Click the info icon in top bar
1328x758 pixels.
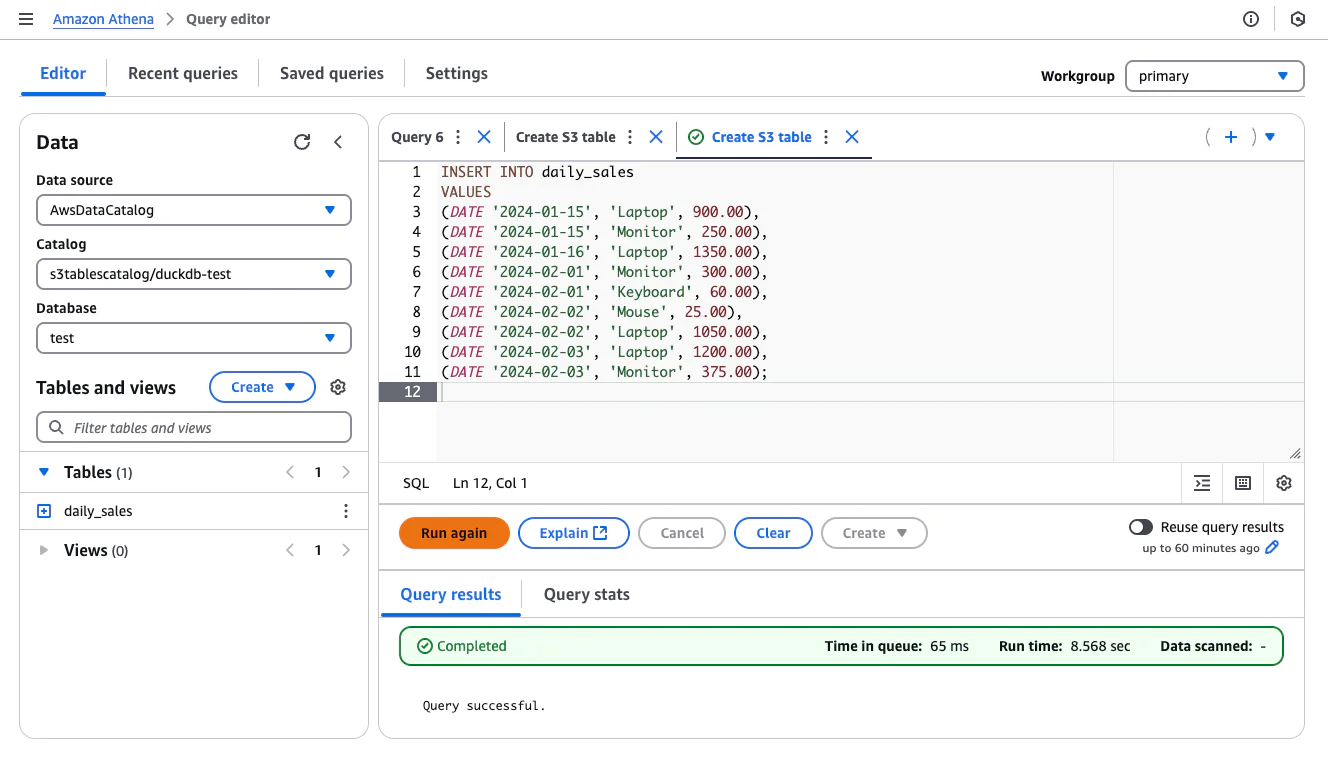click(x=1251, y=19)
